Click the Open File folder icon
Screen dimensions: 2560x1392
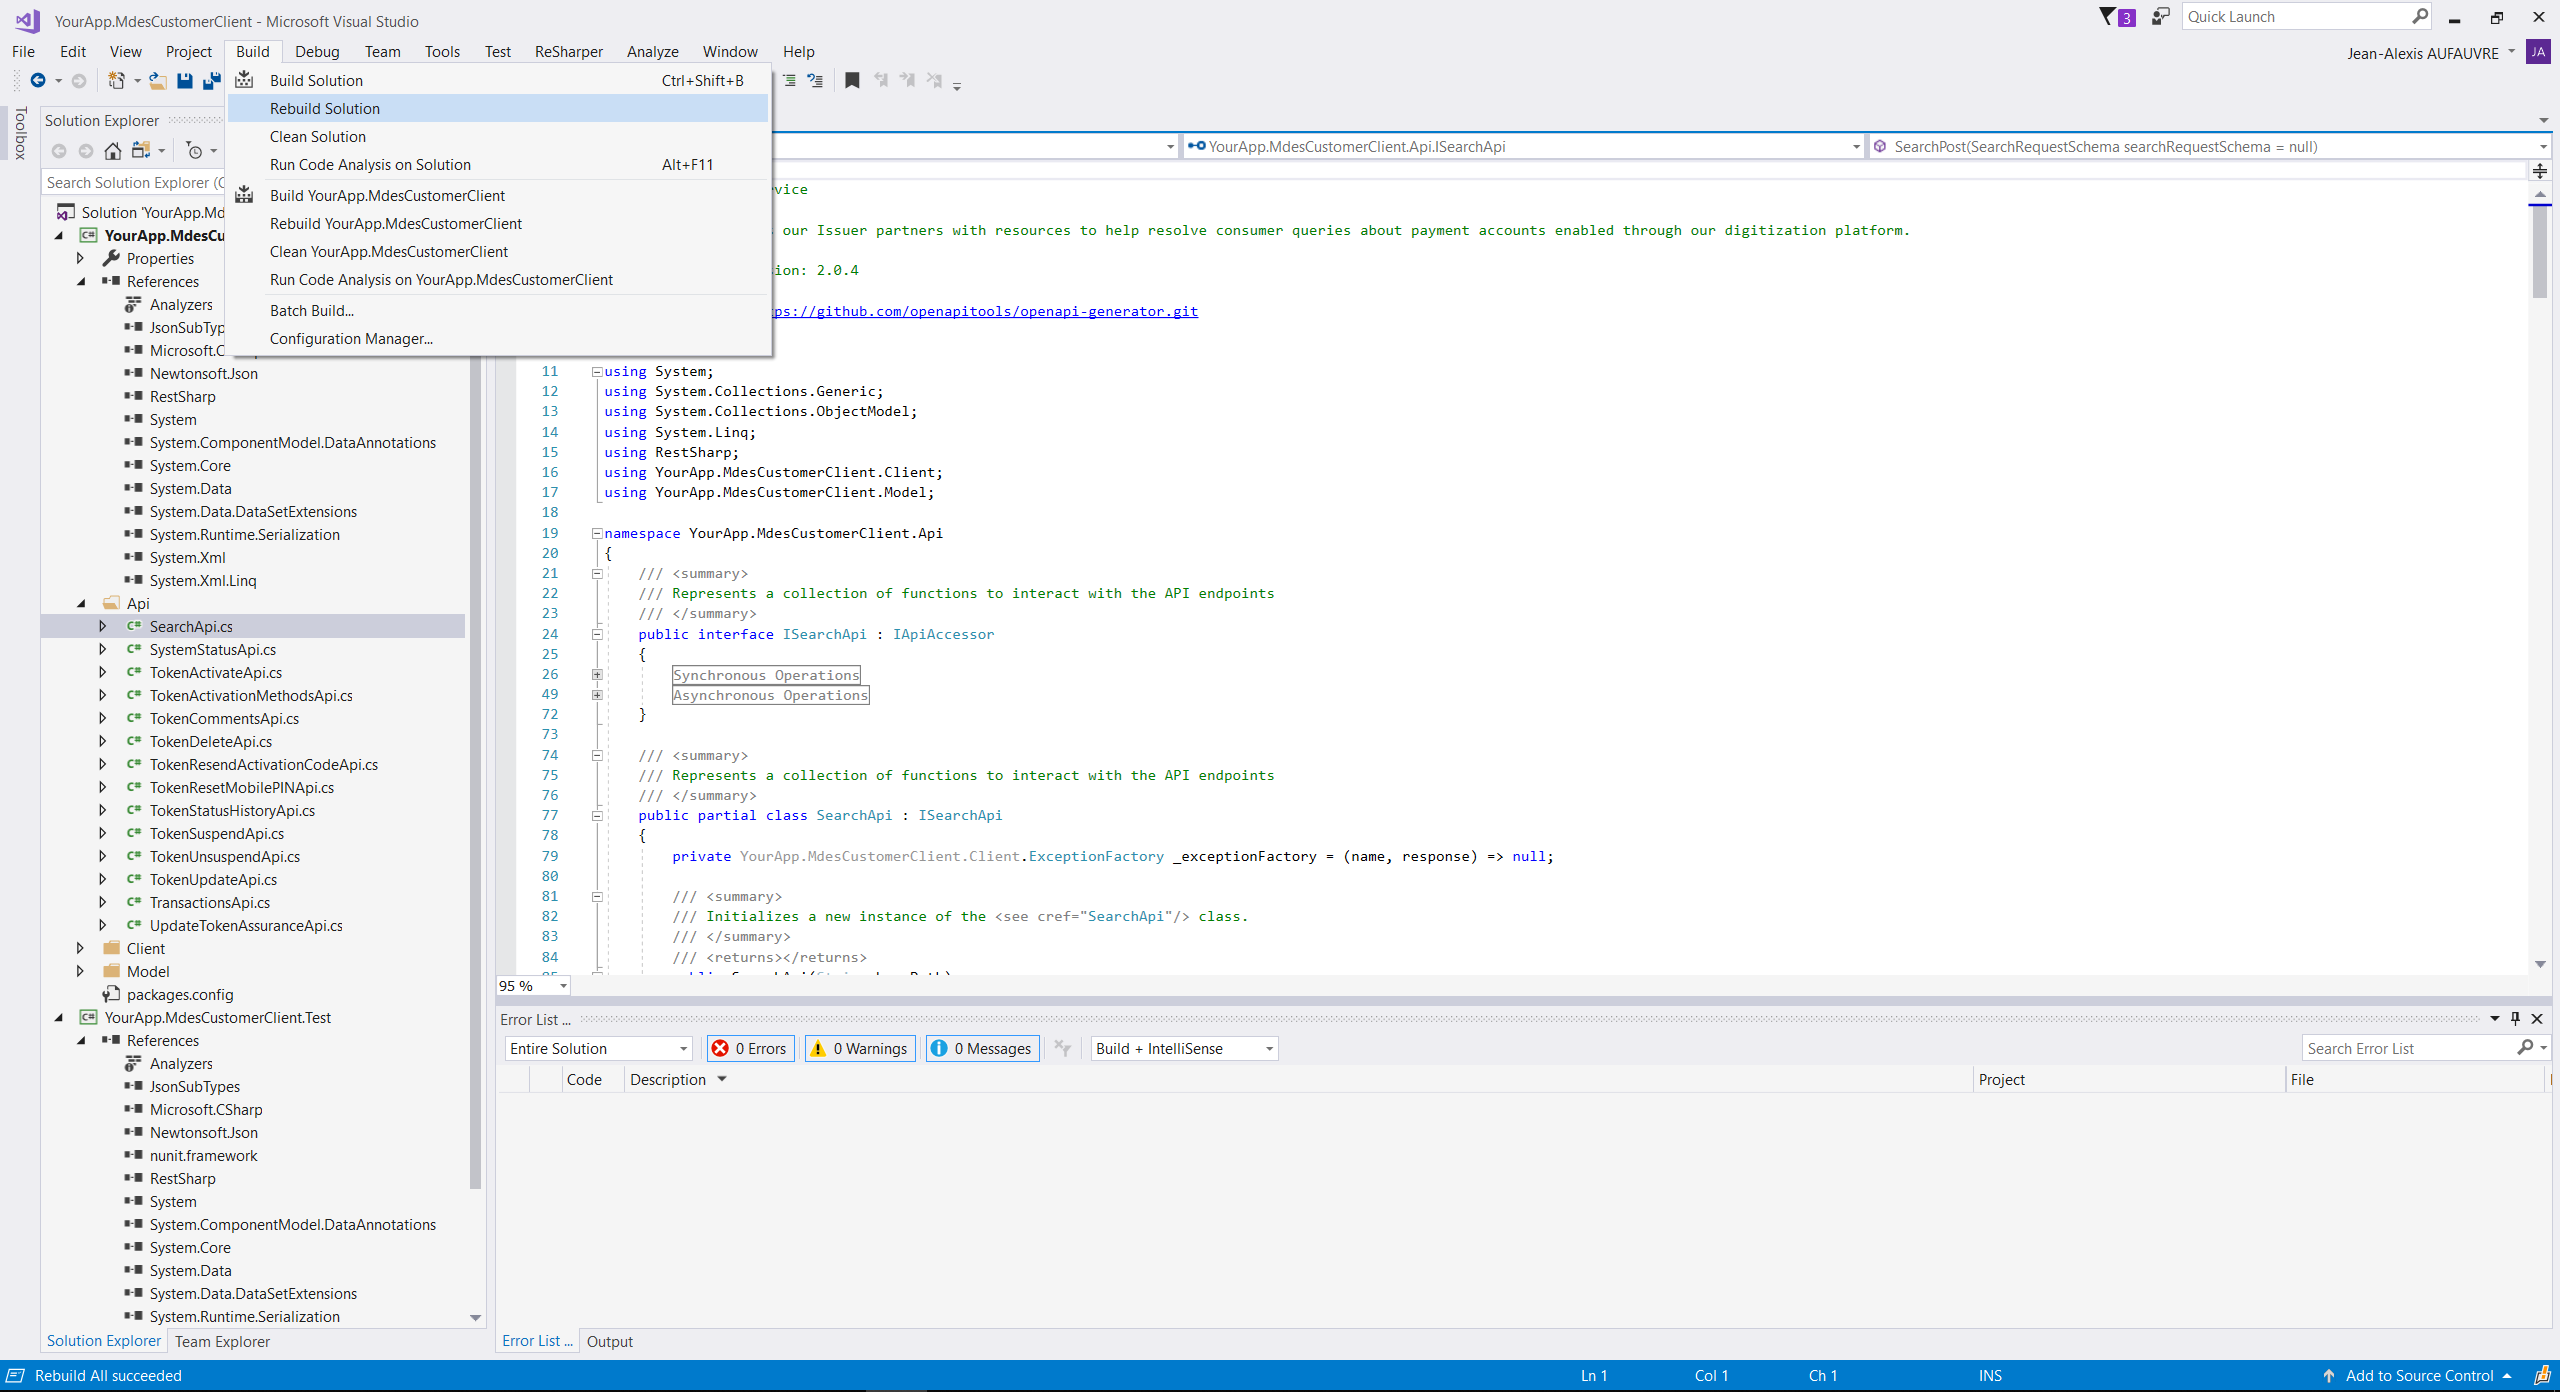pyautogui.click(x=157, y=80)
